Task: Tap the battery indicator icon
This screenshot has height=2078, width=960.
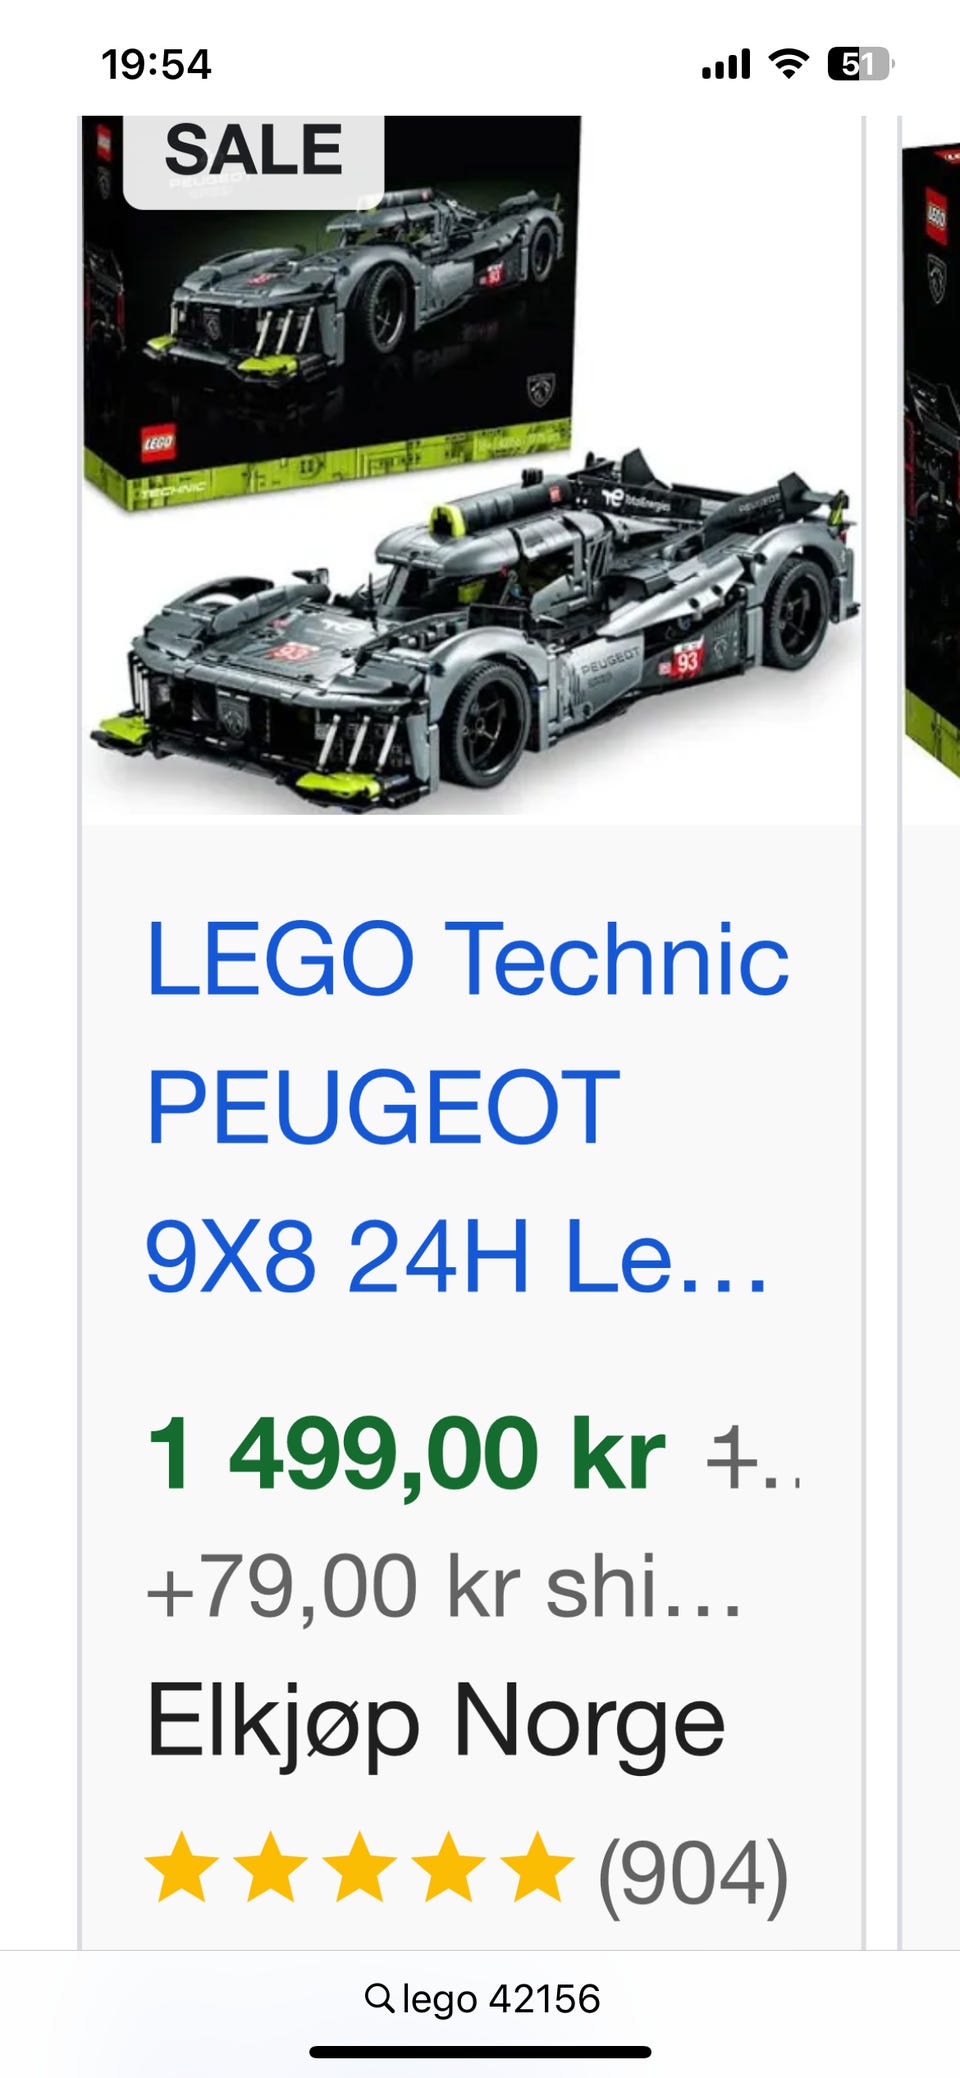Action: click(860, 64)
